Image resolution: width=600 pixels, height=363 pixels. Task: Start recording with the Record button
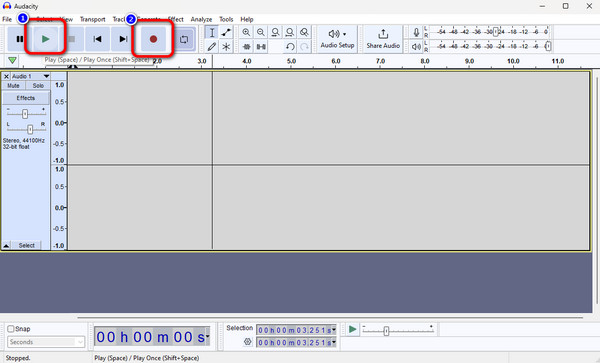click(153, 39)
